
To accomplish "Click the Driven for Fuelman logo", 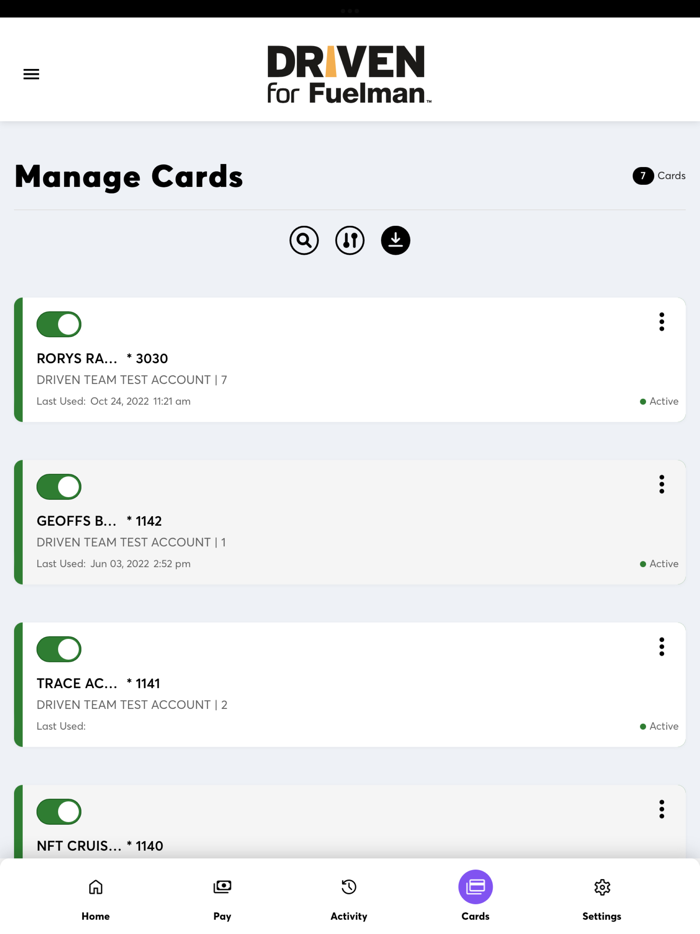I will tap(349, 74).
